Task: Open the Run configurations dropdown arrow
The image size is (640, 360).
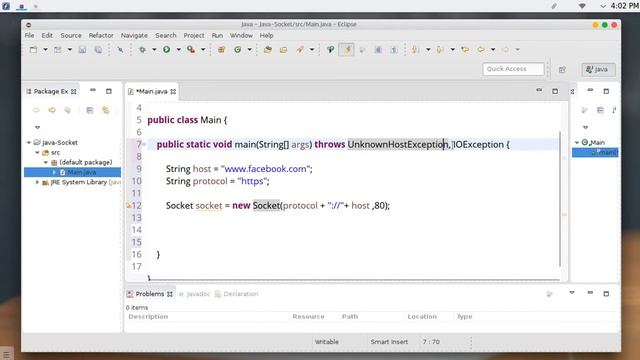Action: click(x=178, y=49)
